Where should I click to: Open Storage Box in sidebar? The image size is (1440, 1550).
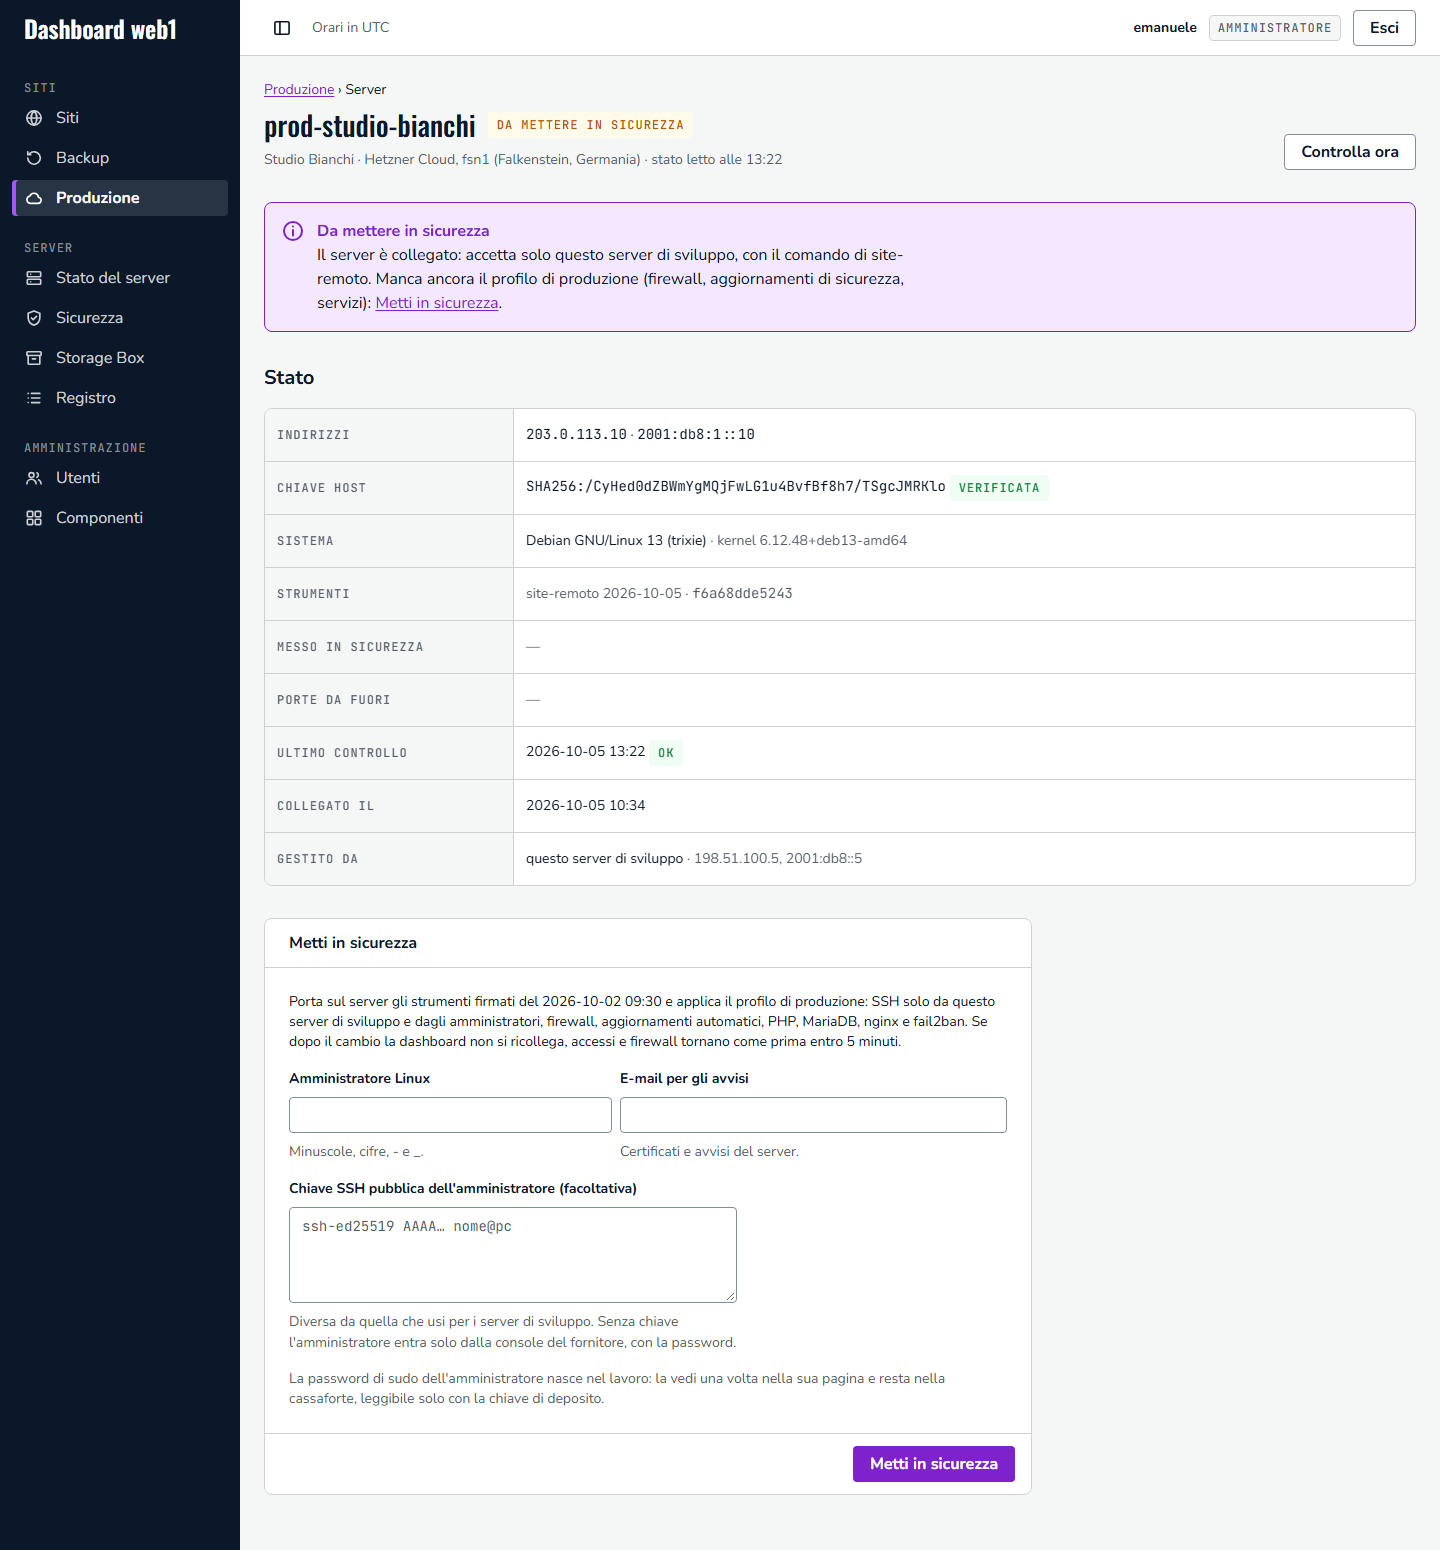[120, 358]
